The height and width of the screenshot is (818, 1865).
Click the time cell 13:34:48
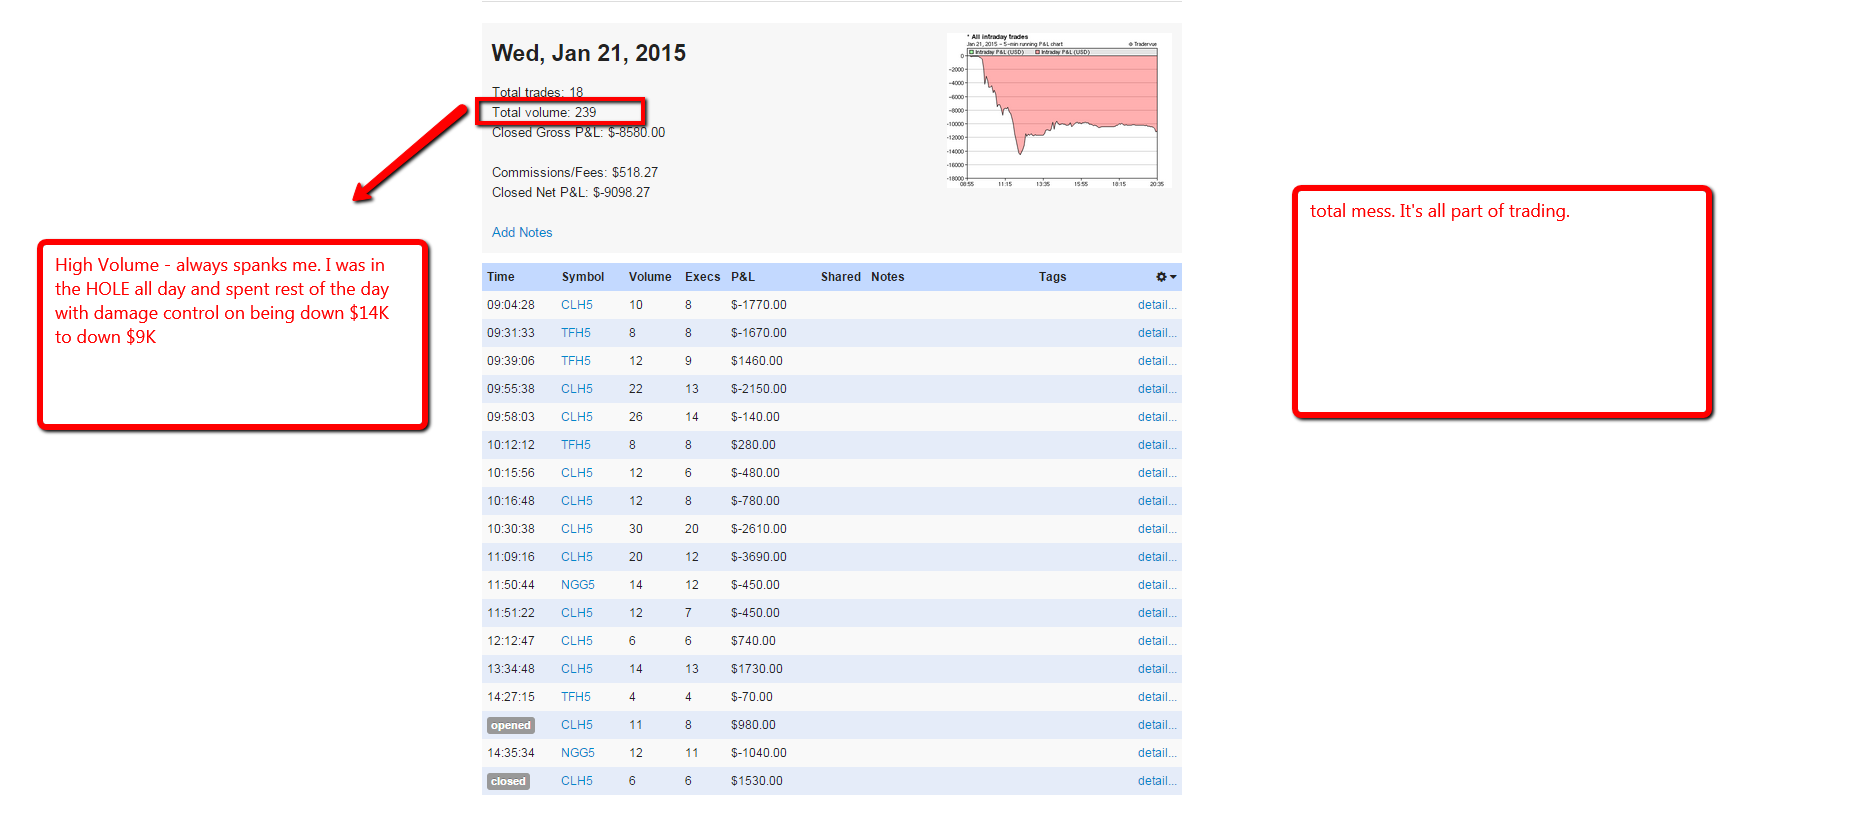511,669
